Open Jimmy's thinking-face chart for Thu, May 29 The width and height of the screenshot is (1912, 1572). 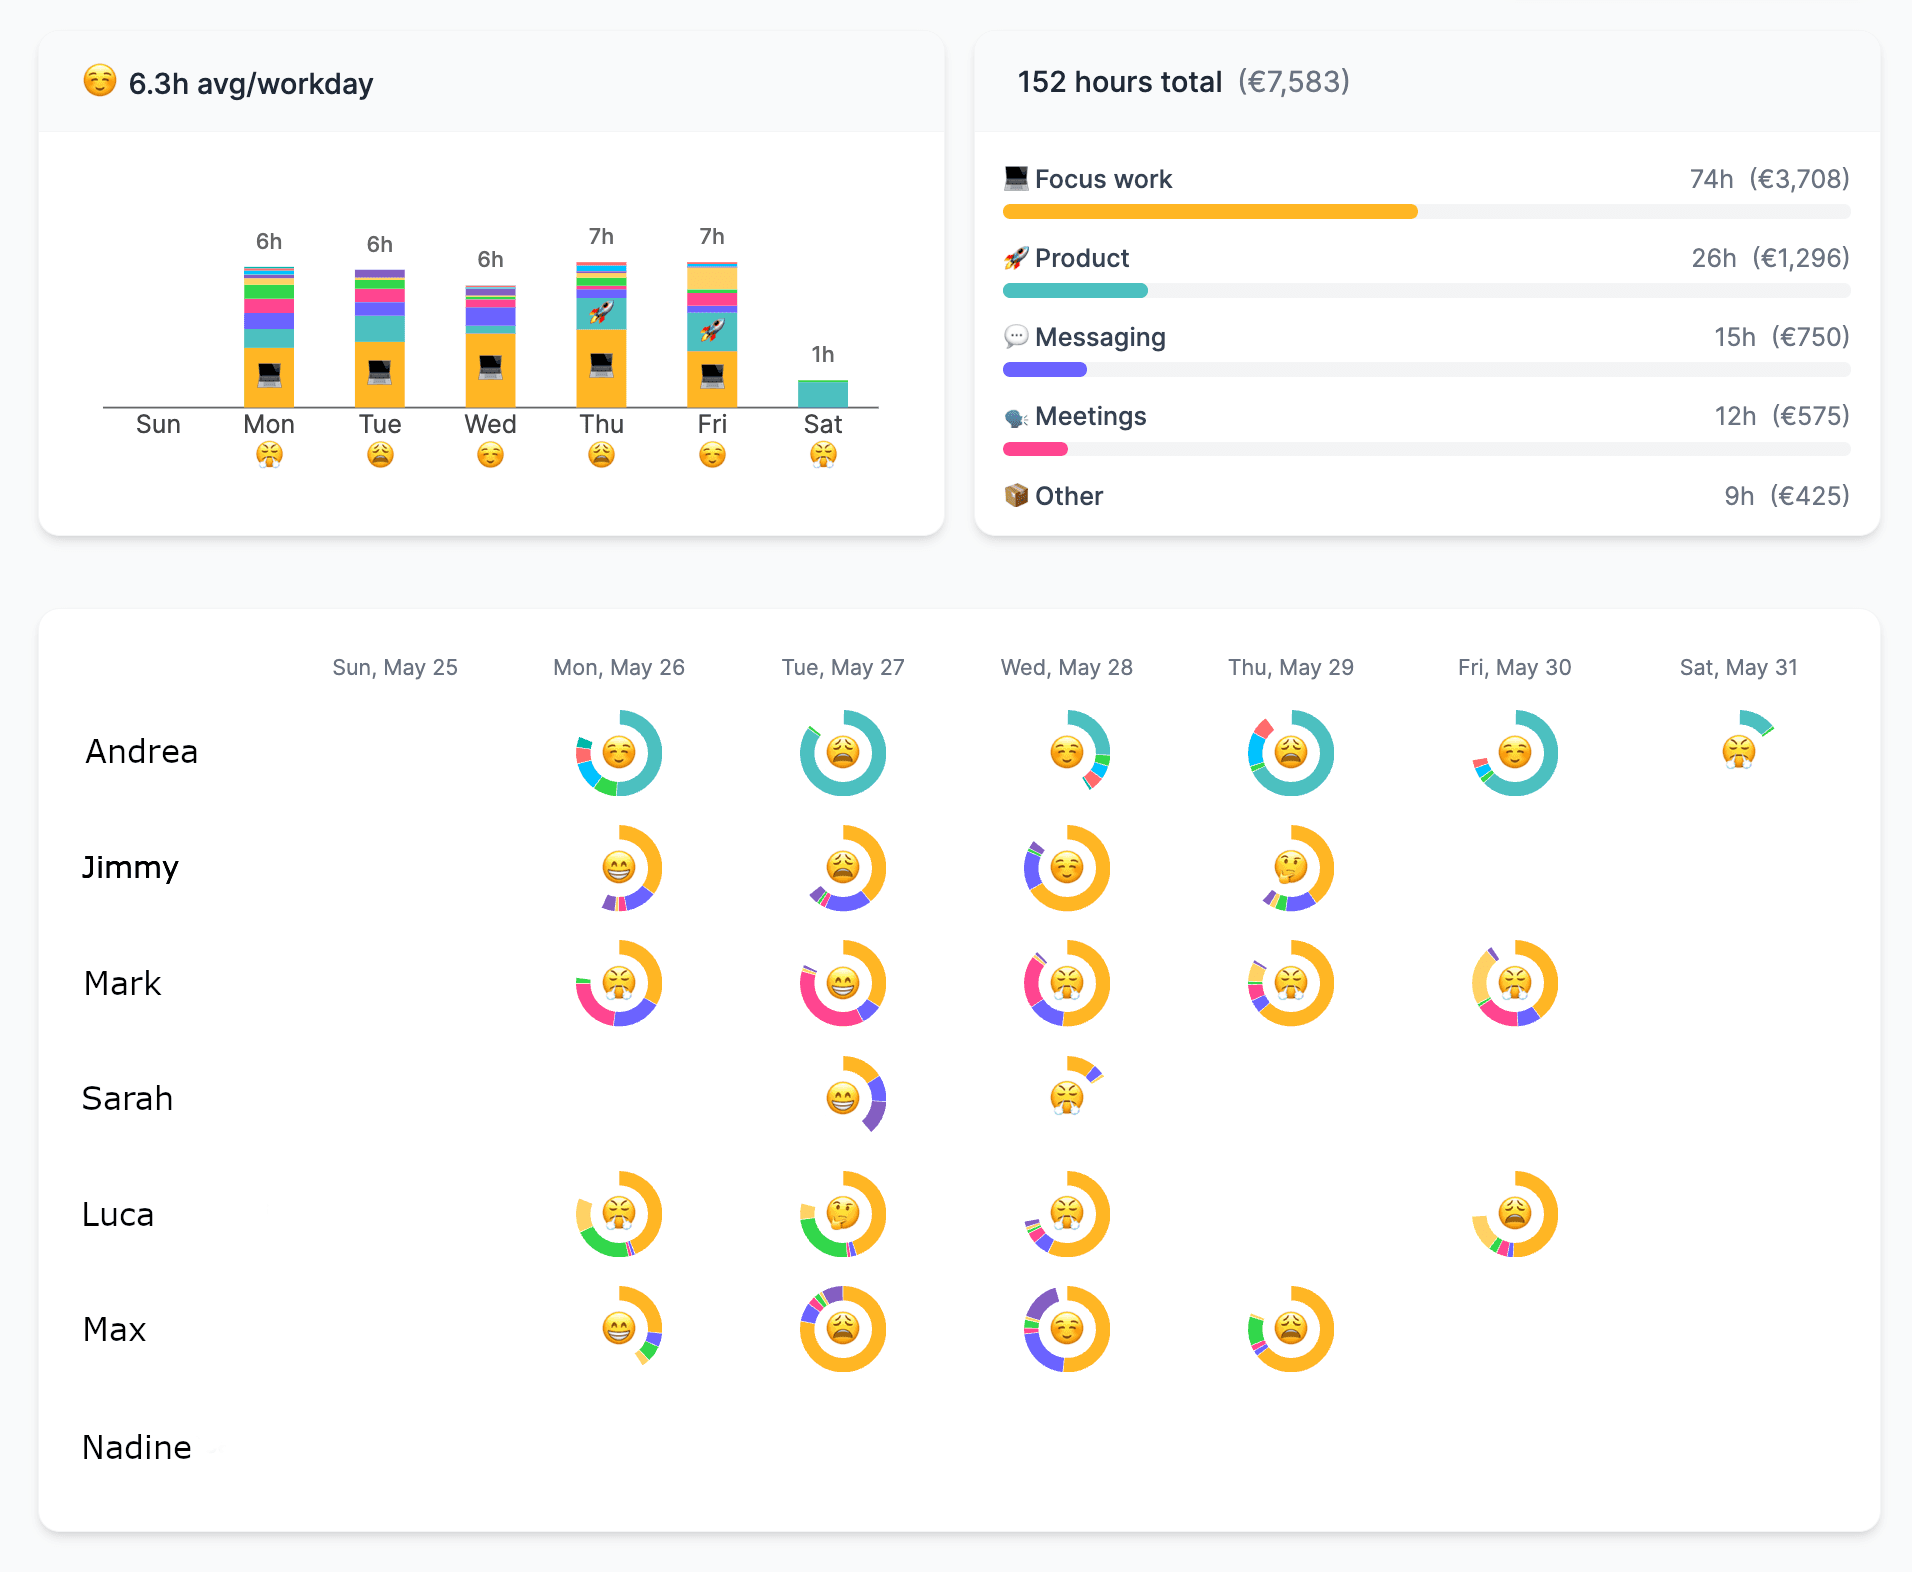[x=1290, y=868]
